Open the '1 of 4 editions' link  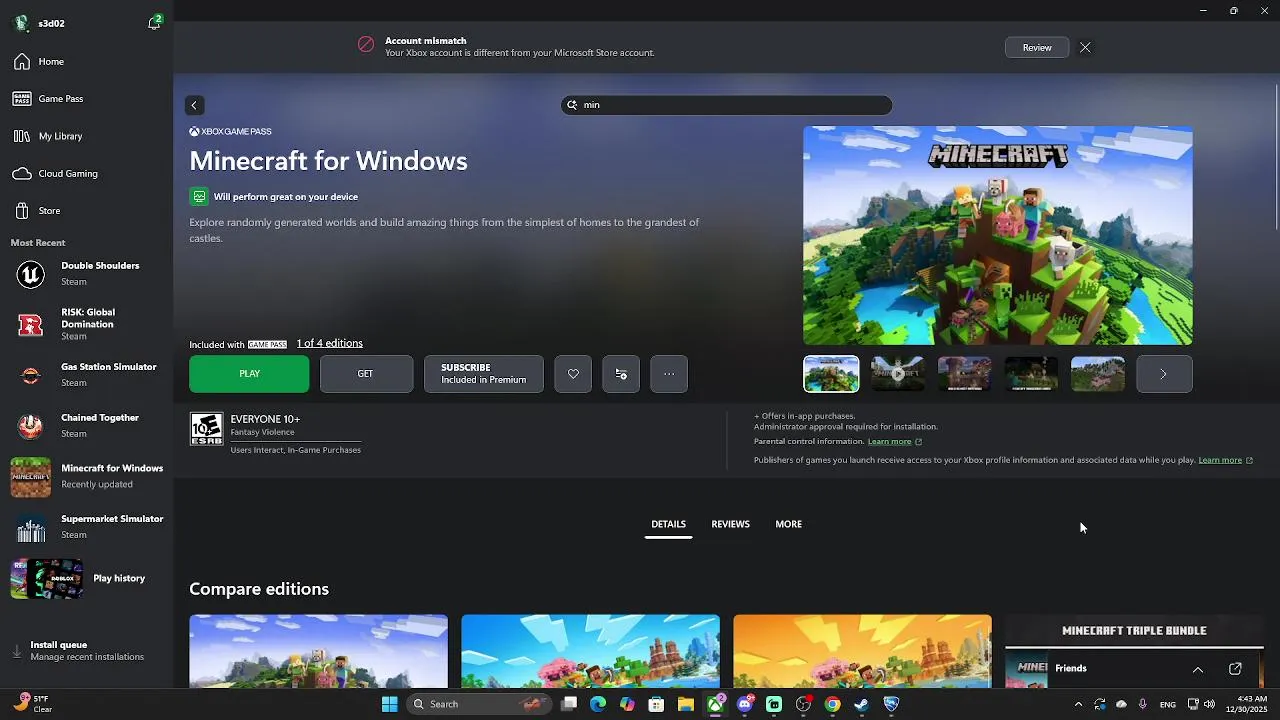[x=329, y=343]
